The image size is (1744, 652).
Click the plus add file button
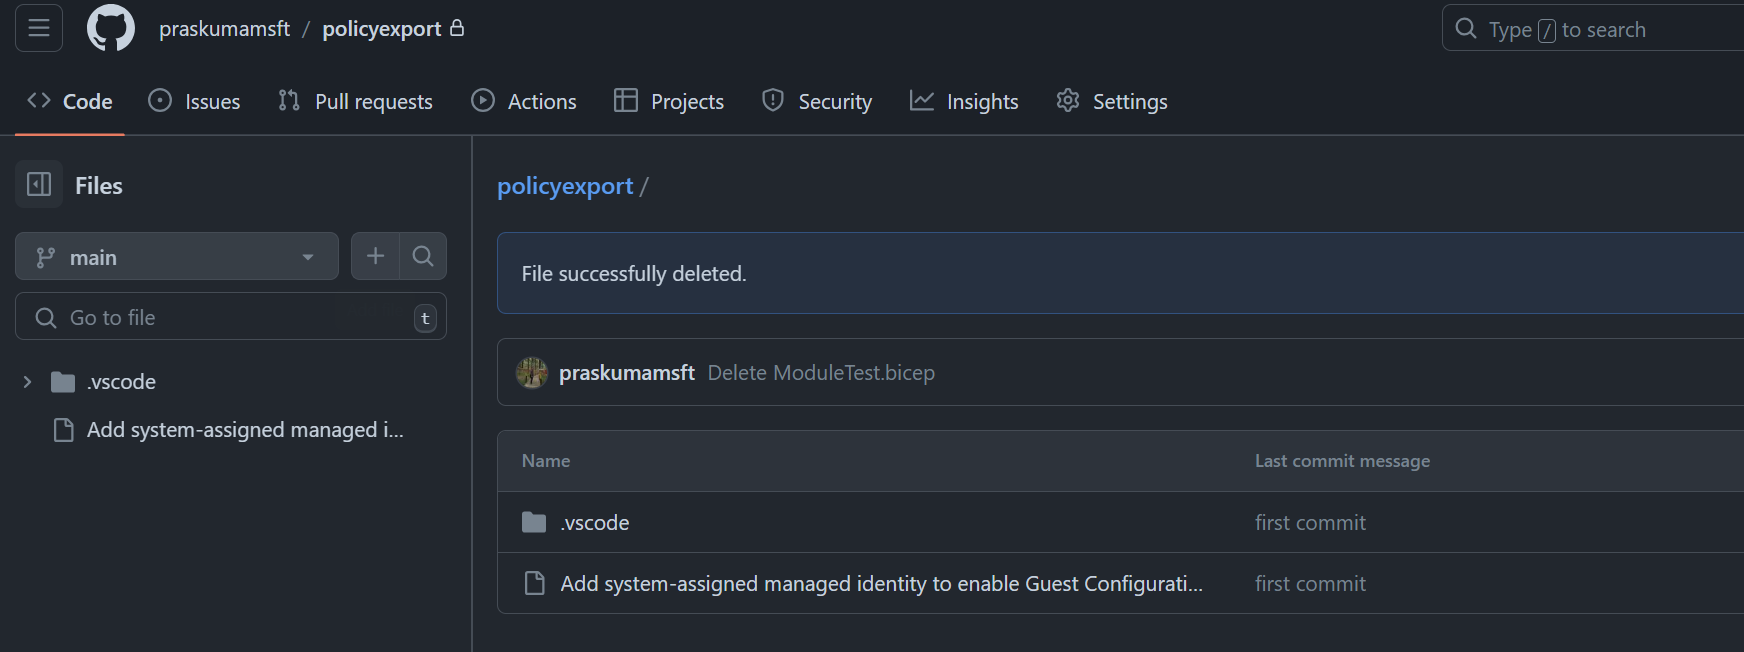tap(375, 256)
